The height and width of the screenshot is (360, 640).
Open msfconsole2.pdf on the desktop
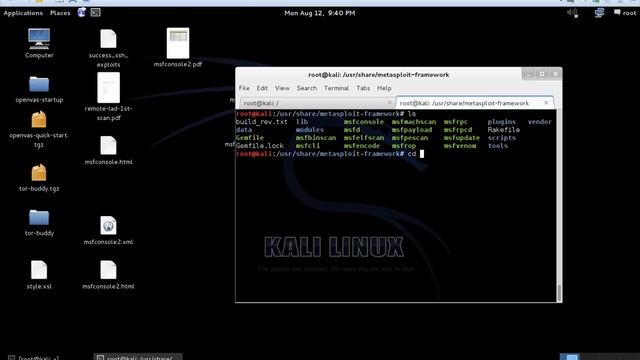(178, 43)
